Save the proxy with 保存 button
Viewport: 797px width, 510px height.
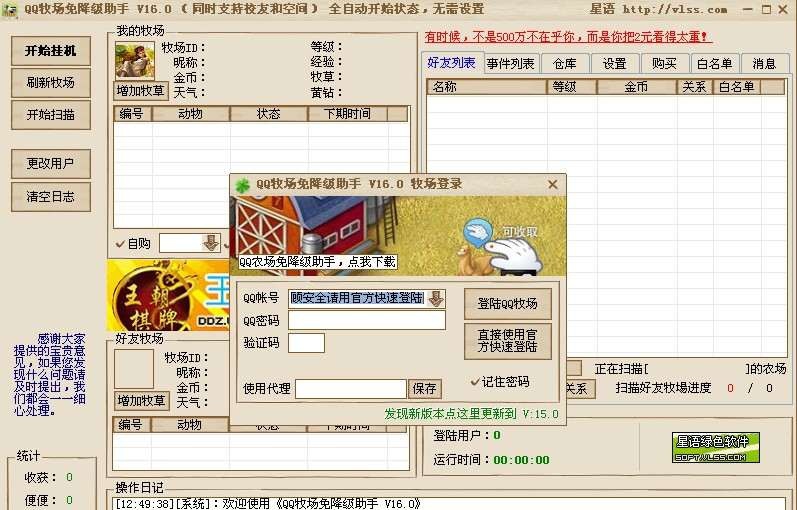[425, 389]
